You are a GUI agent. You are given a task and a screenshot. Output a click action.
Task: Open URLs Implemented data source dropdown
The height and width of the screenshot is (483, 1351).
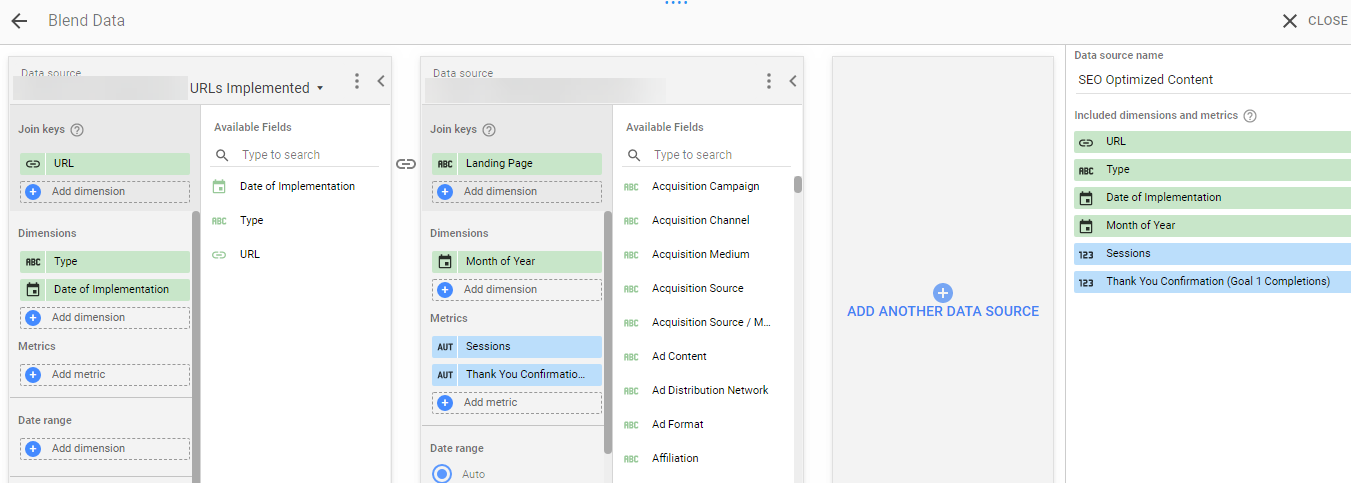tap(257, 88)
